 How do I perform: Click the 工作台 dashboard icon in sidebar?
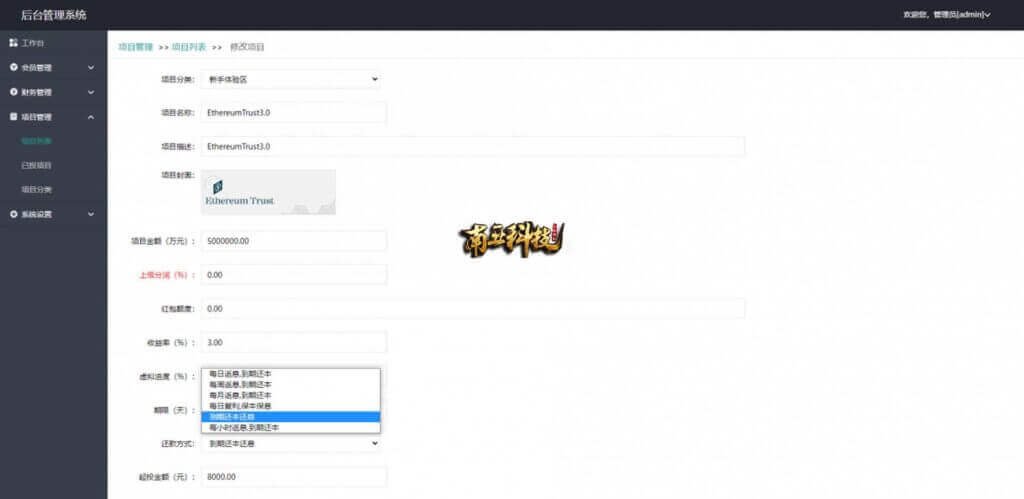pos(13,44)
